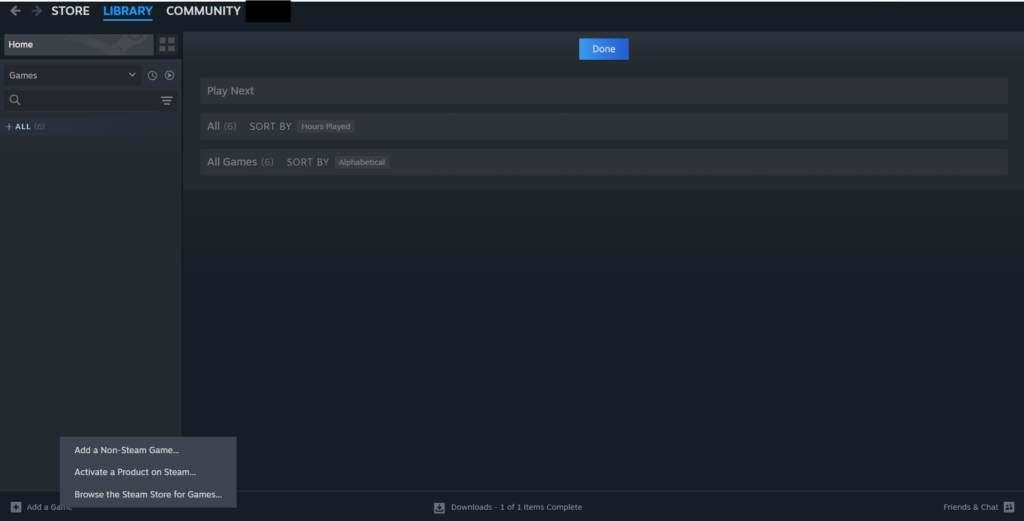1024x521 pixels.
Task: Go forward with the right arrow
Action: [37, 11]
